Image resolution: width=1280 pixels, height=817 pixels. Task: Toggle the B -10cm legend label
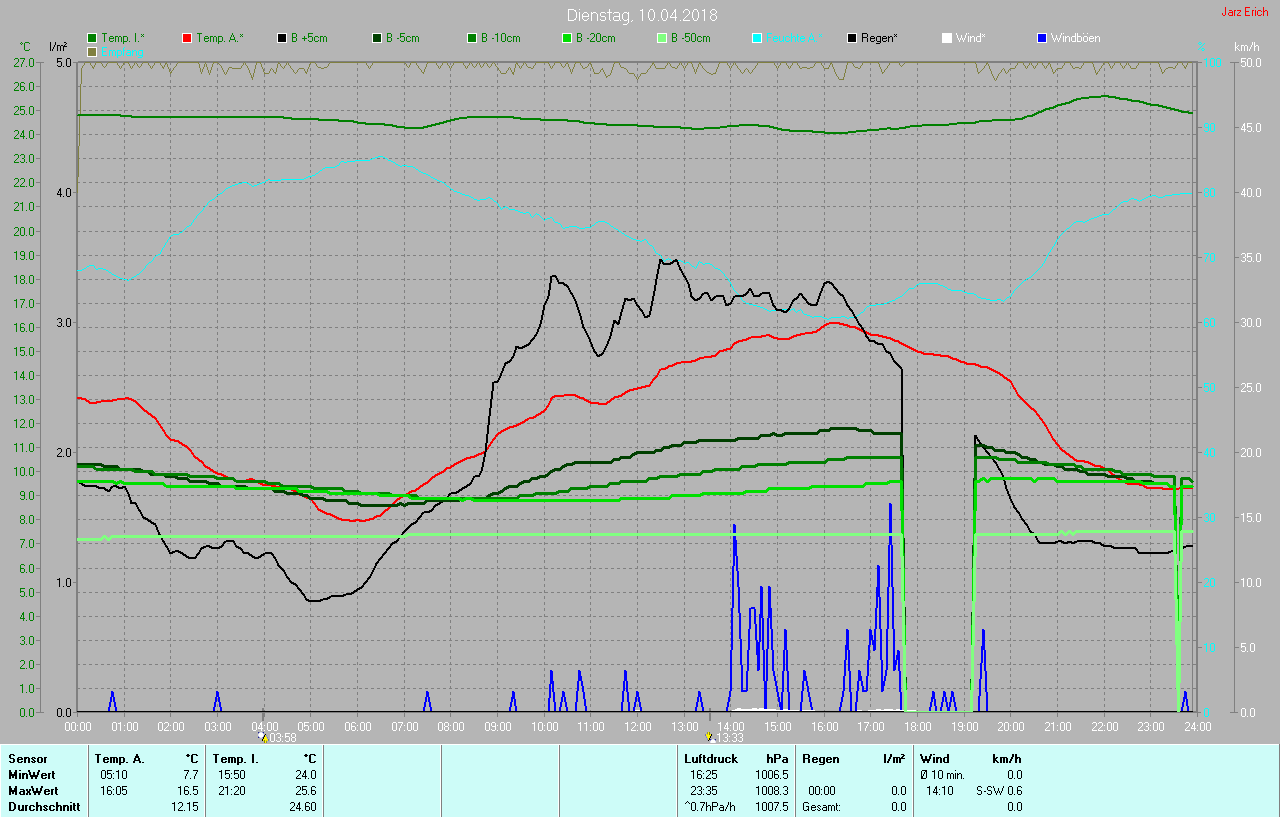click(x=500, y=38)
